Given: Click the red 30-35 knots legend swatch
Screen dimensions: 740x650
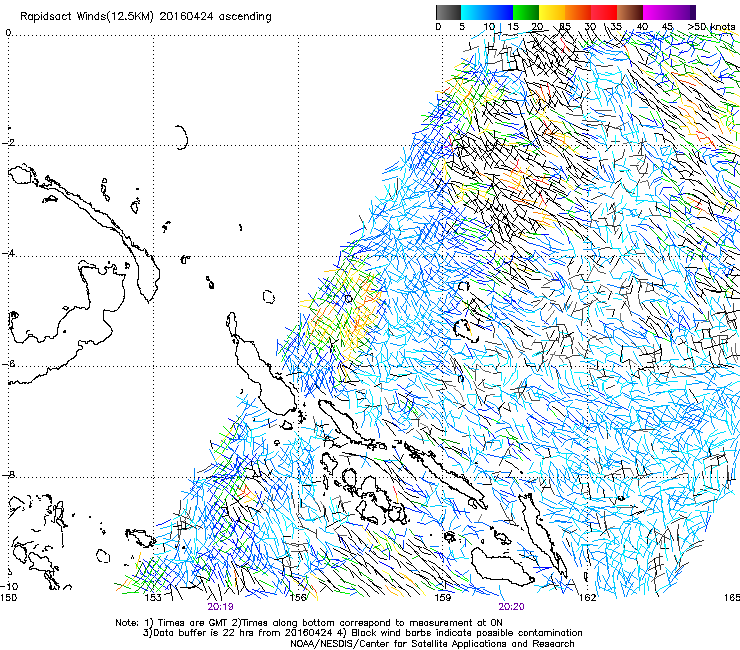Looking at the screenshot, I should [604, 12].
